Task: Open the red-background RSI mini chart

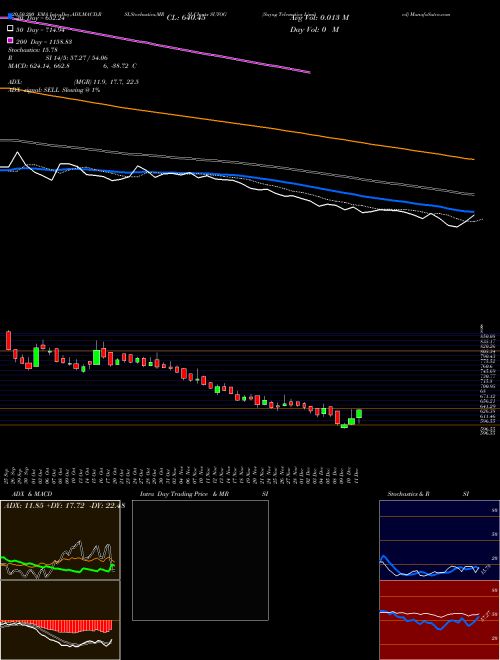Action: pyautogui.click(x=439, y=620)
